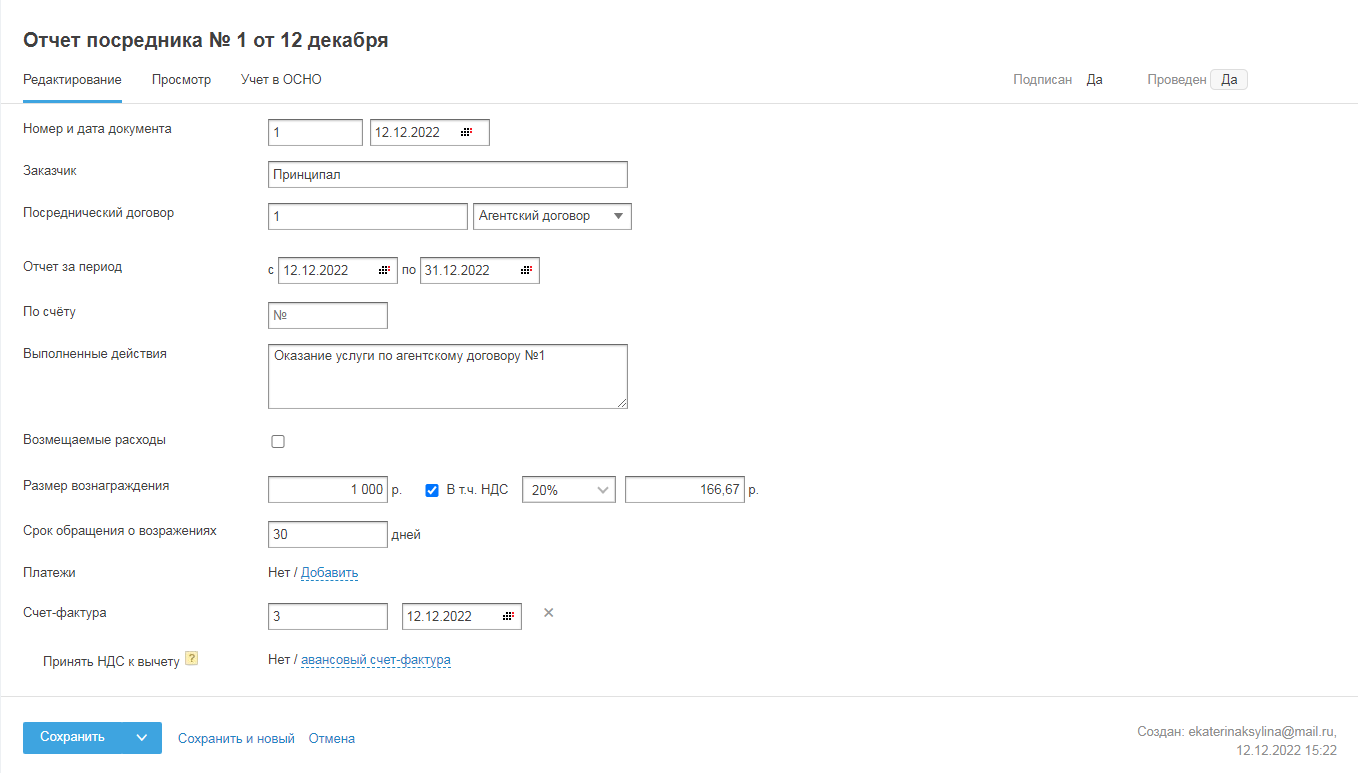Click the Сохранить и новый link
The width and height of the screenshot is (1358, 773).
[236, 739]
